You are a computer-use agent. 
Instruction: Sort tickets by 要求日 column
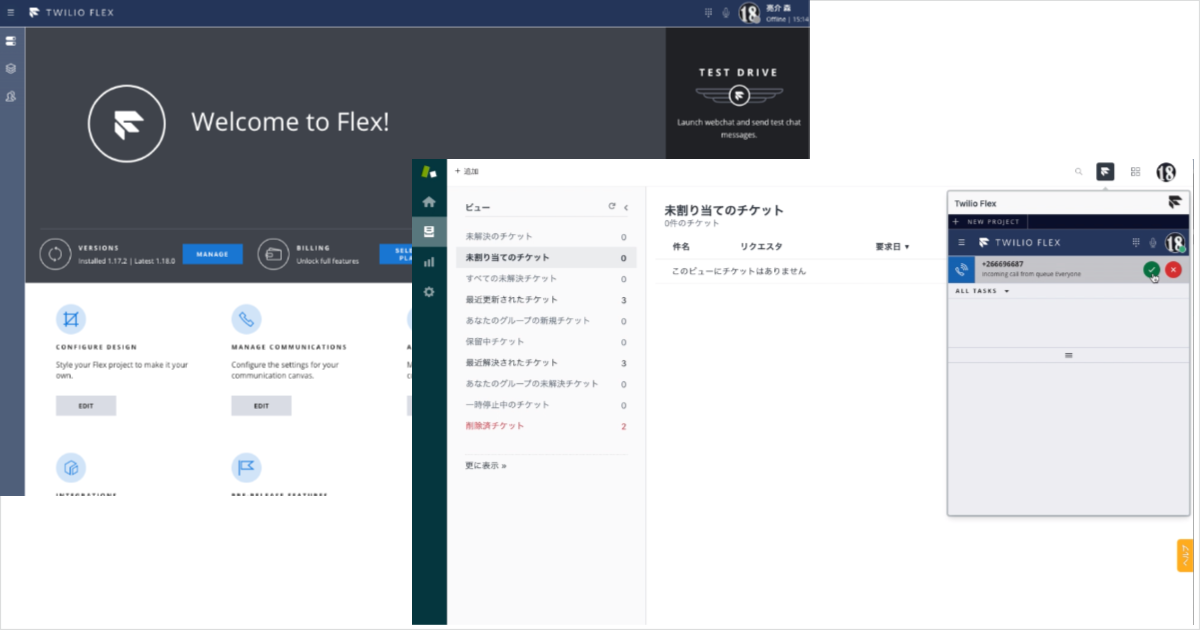[x=893, y=246]
